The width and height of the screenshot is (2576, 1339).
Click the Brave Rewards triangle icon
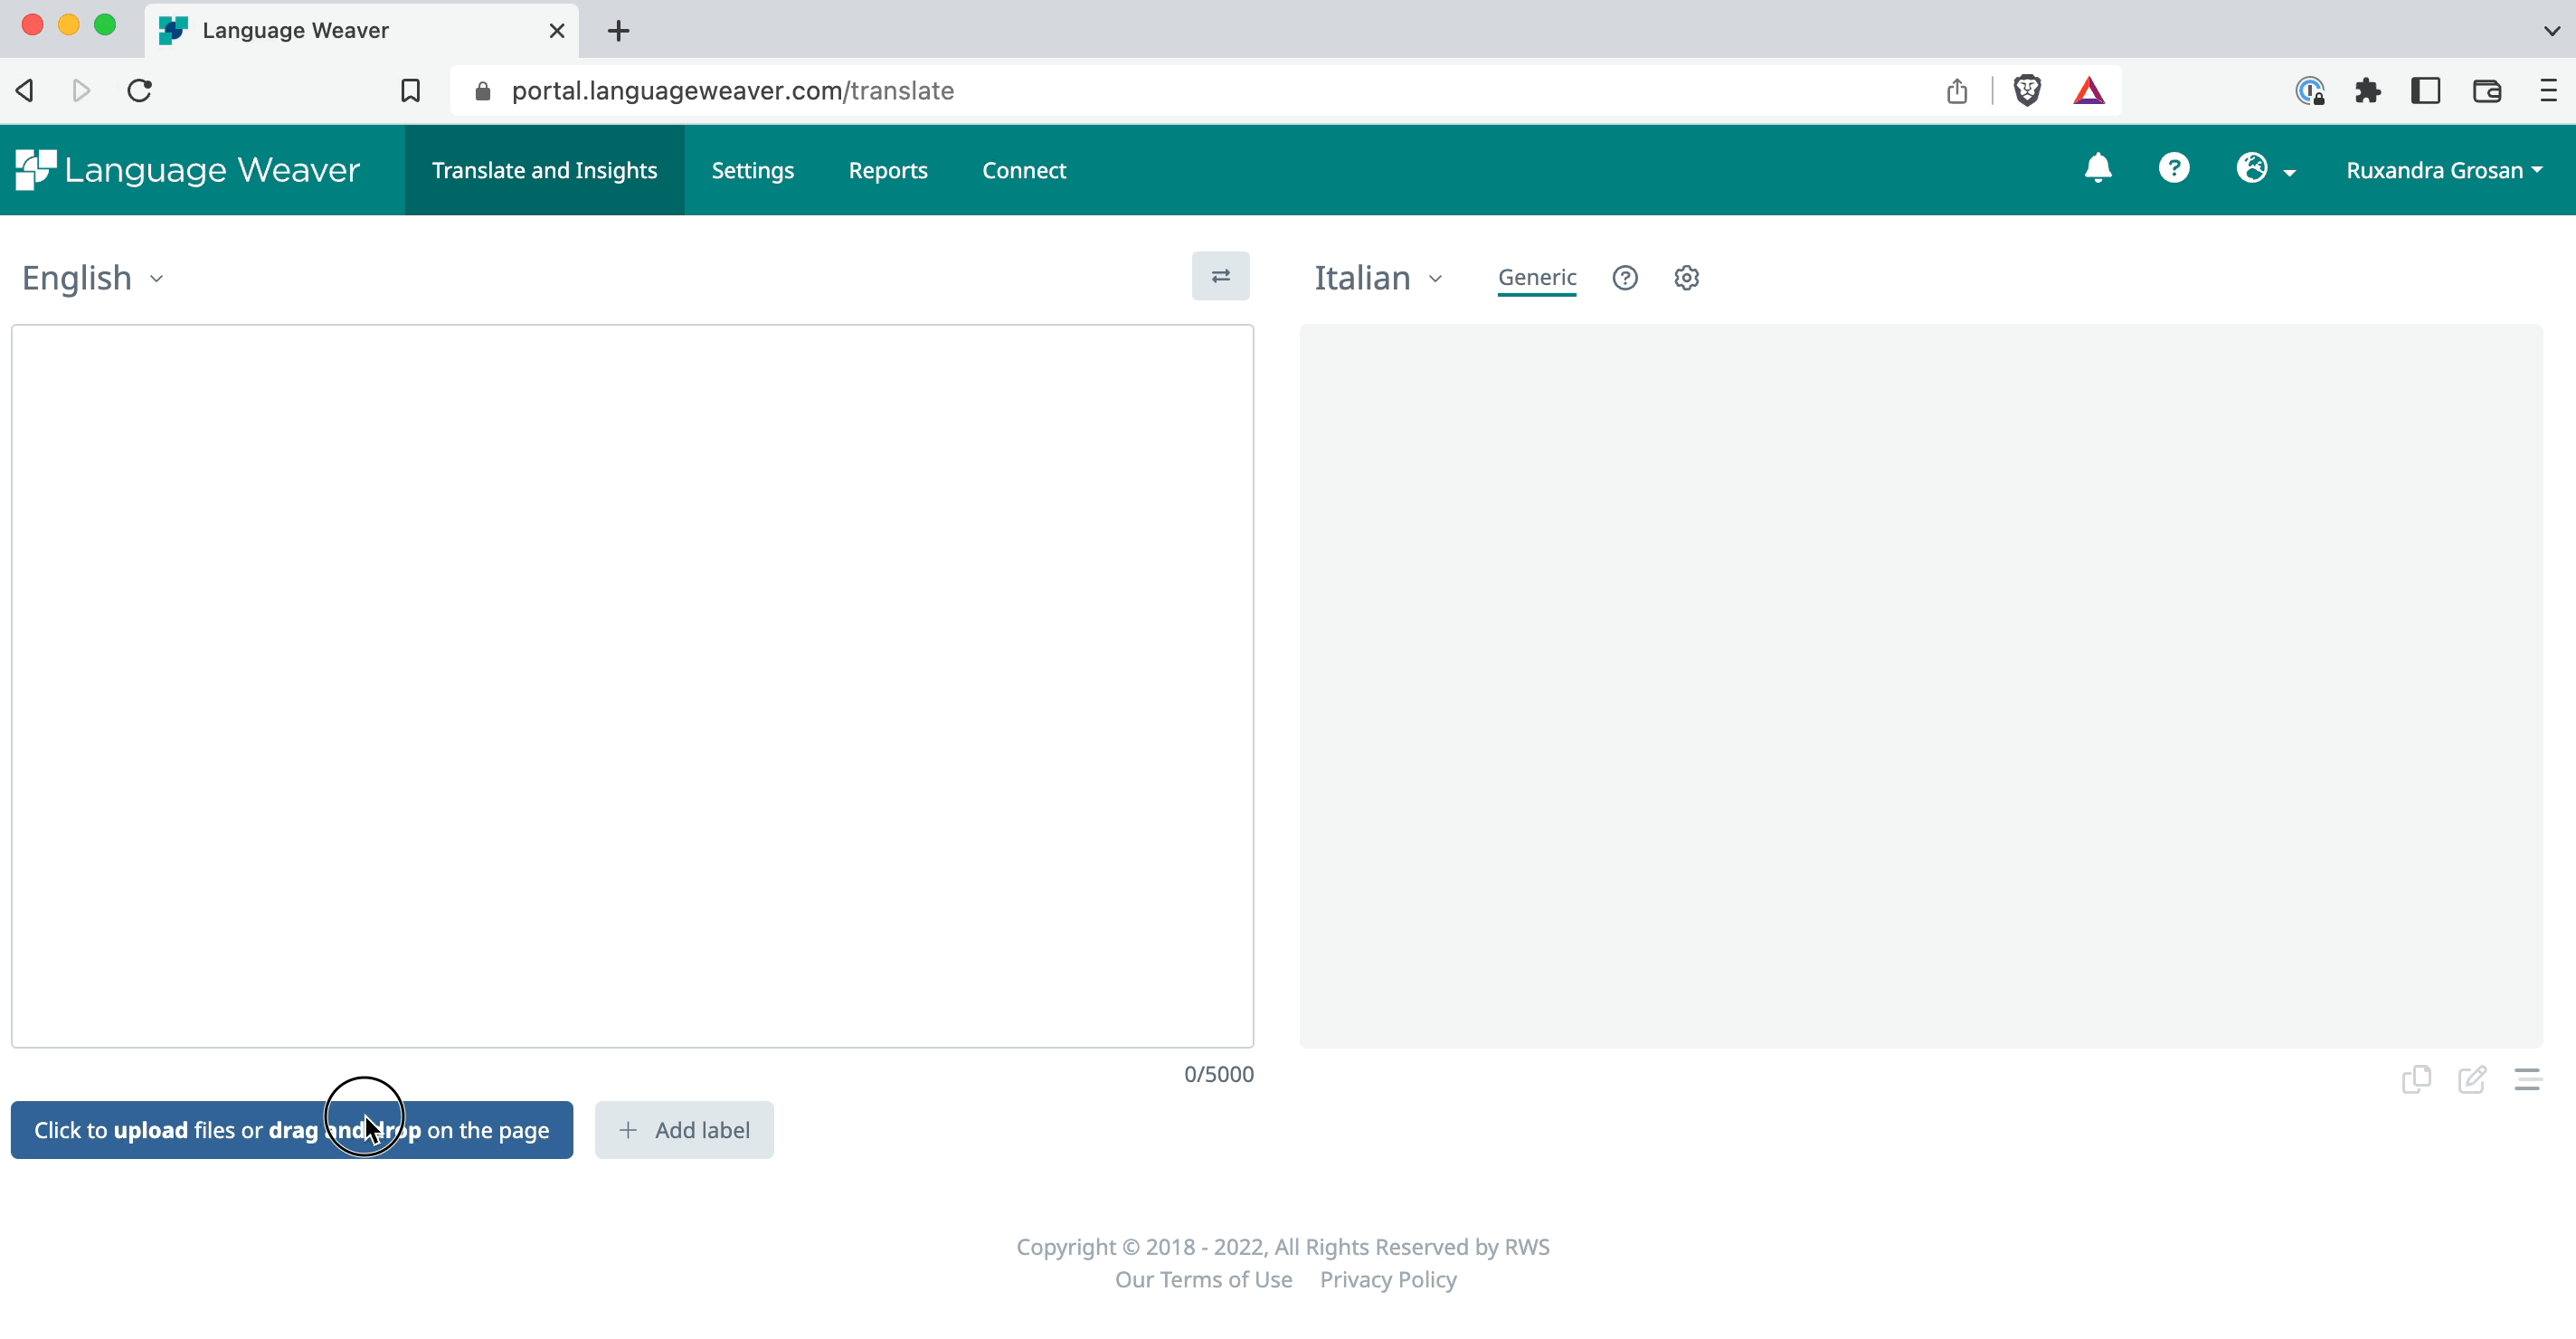(2089, 91)
